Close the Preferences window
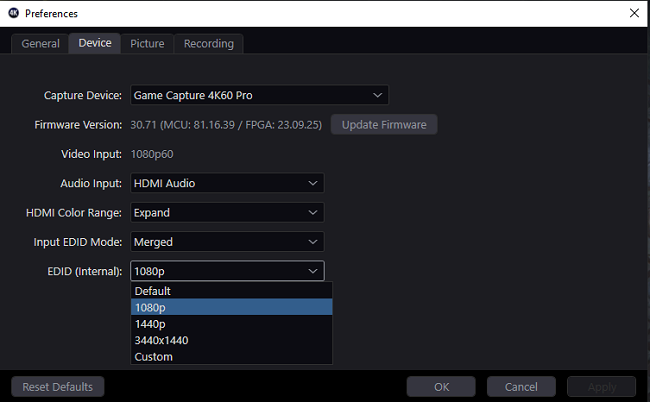650x402 pixels. click(634, 13)
